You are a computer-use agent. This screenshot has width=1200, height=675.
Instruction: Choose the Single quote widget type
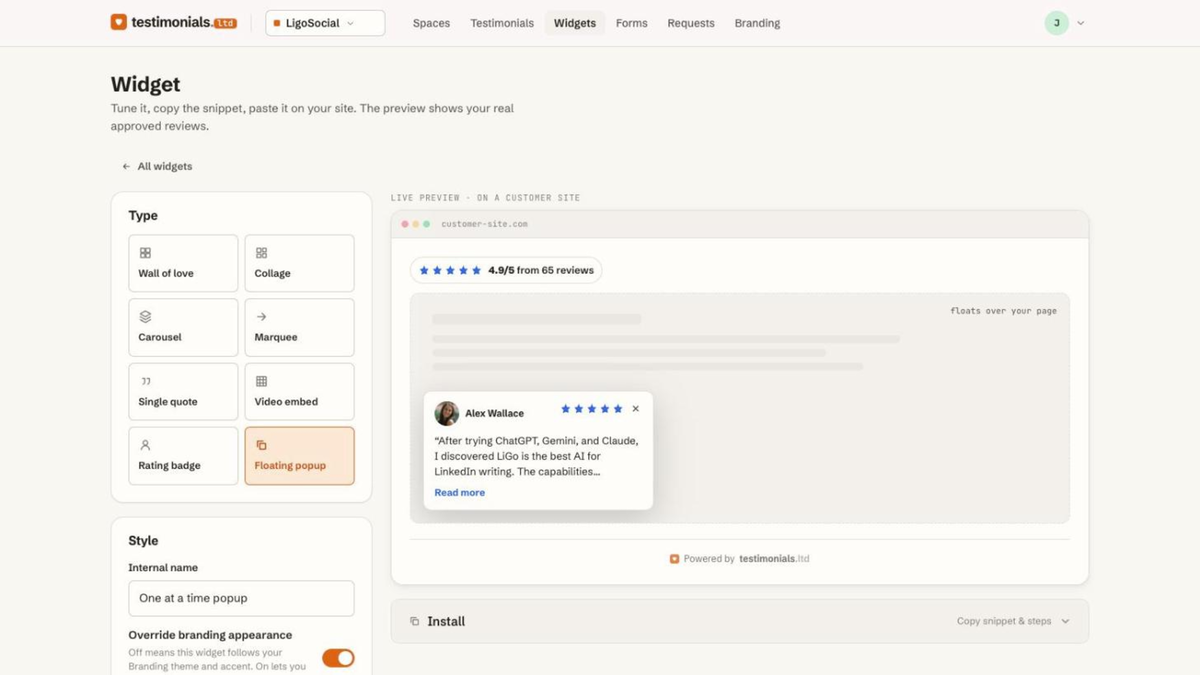click(x=183, y=391)
